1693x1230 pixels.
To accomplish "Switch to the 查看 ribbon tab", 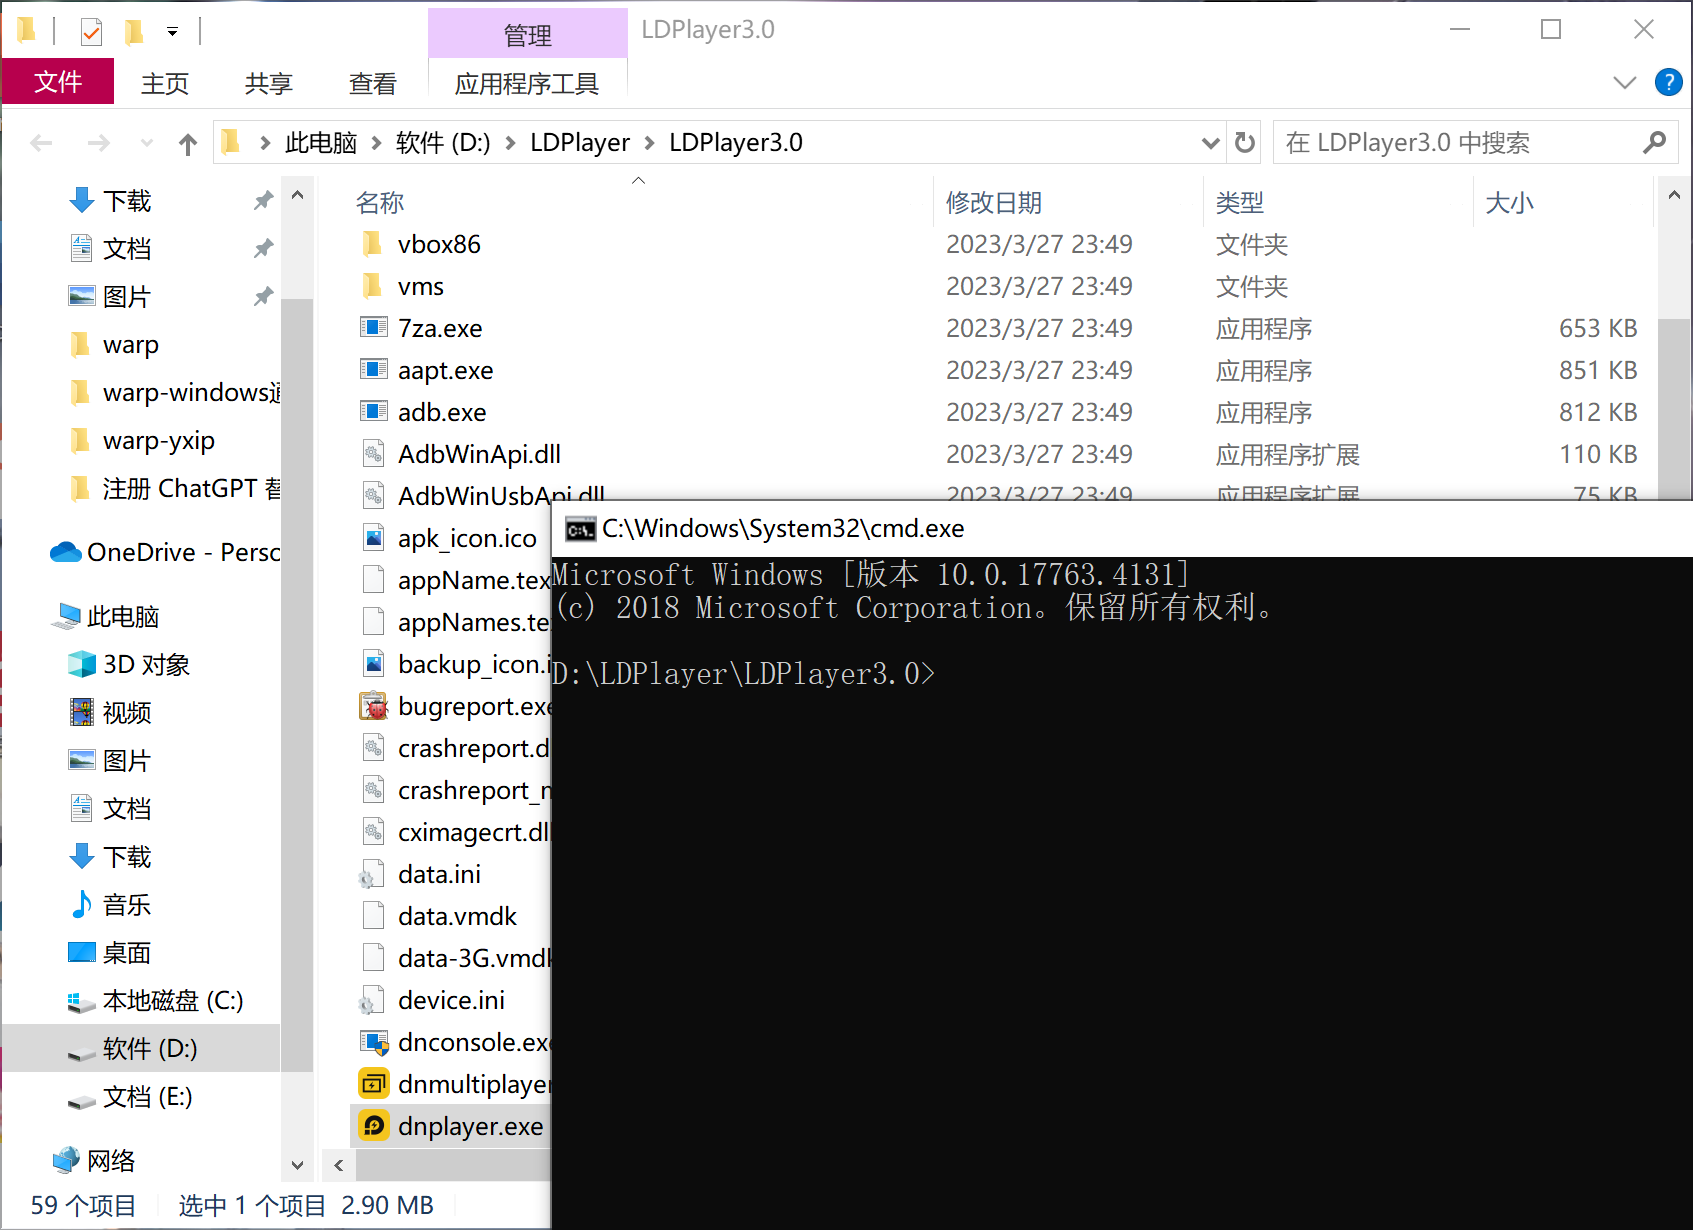I will (373, 83).
